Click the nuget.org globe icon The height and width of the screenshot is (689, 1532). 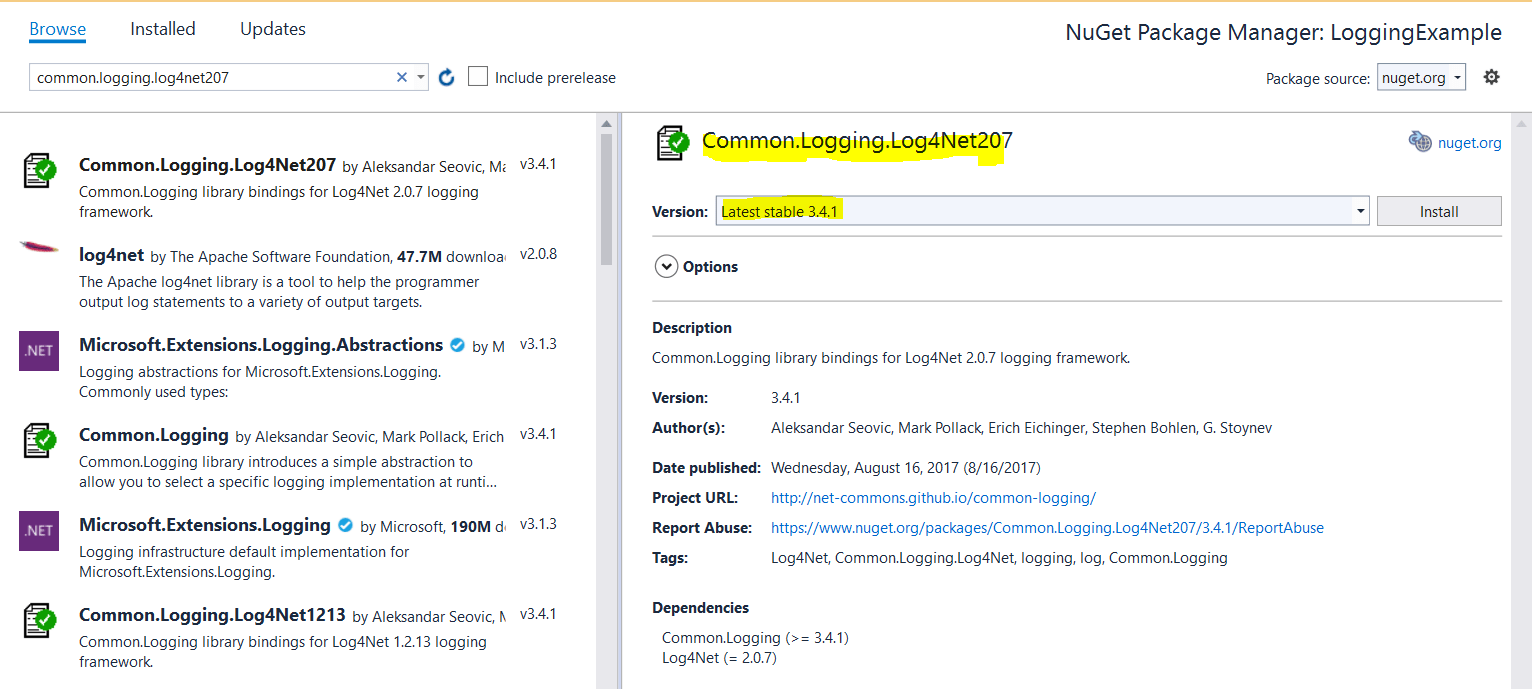coord(1420,142)
